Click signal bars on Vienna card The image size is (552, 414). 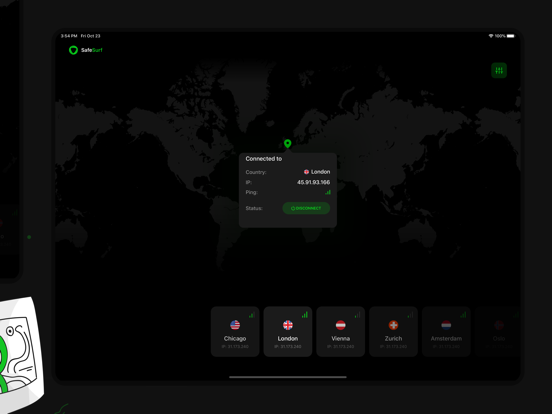coord(357,315)
